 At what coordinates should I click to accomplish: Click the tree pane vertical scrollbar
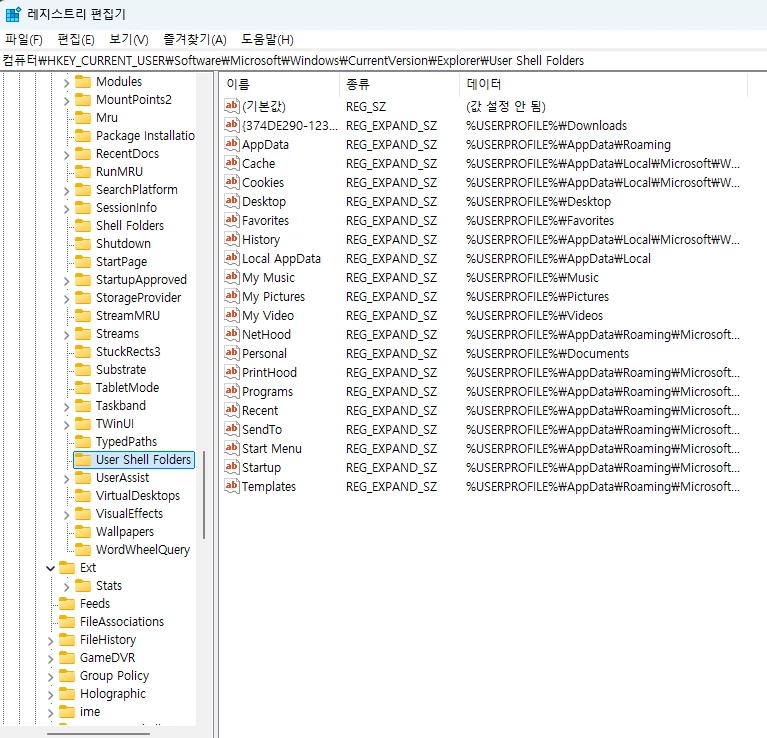click(204, 494)
